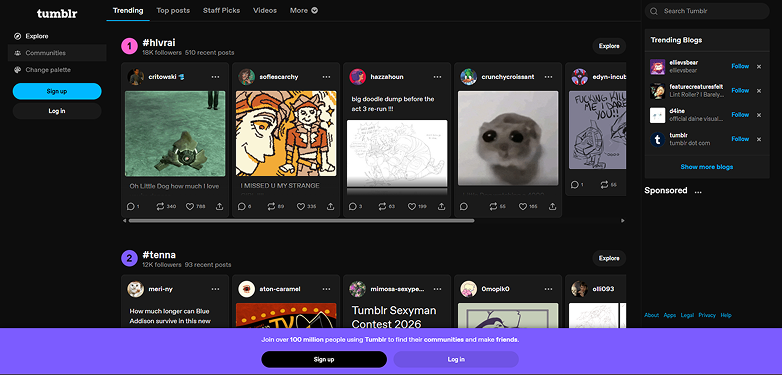Open critowski's Little Dog image

pos(175,134)
